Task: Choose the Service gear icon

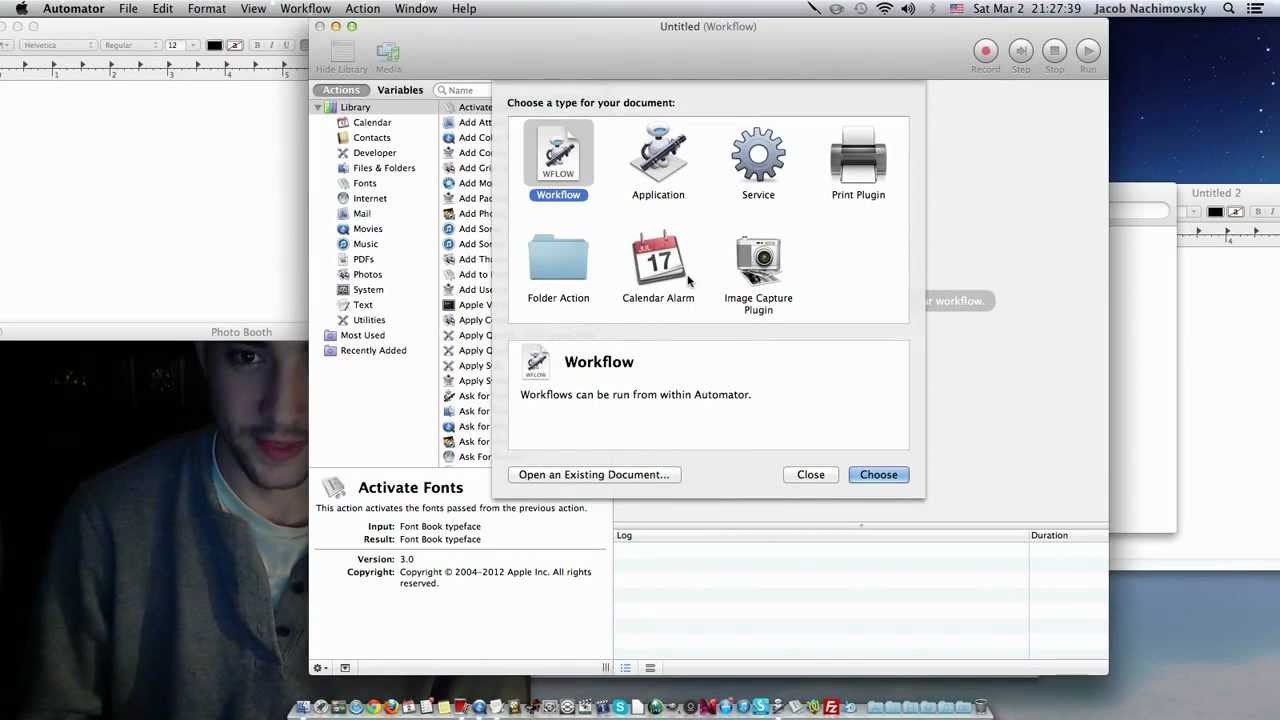Action: 758,154
